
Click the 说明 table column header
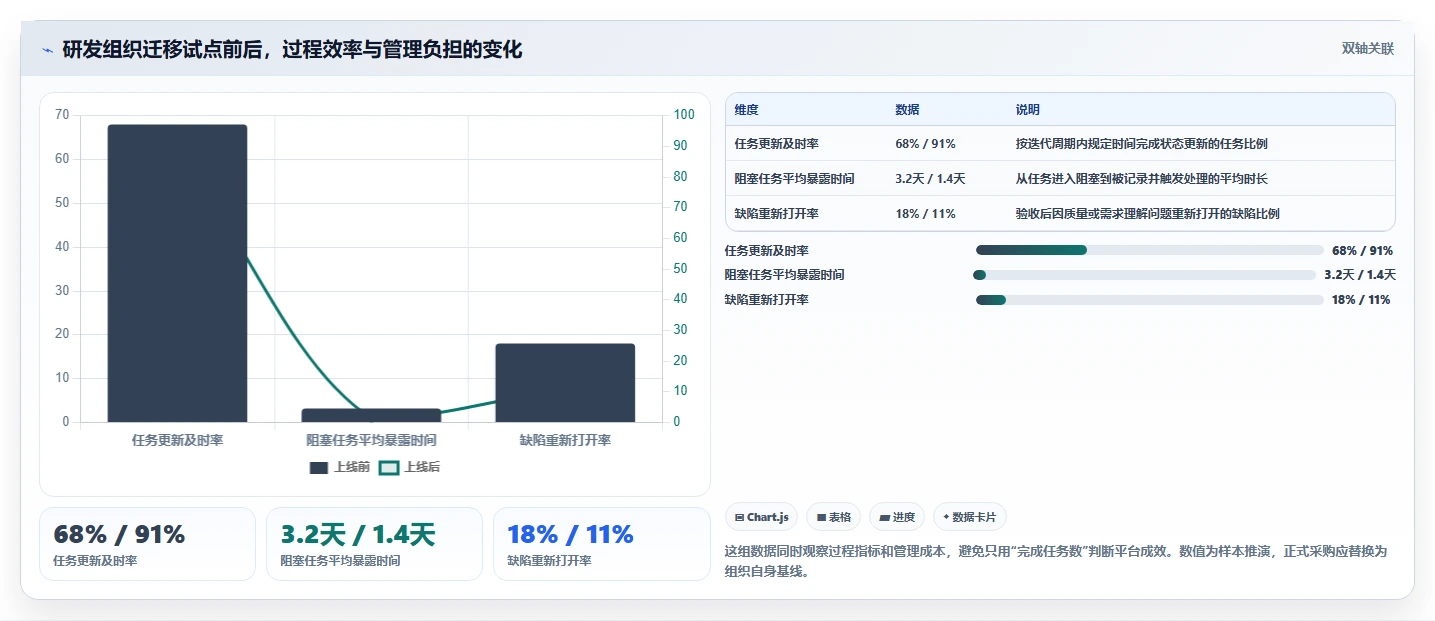pyautogui.click(x=1028, y=110)
